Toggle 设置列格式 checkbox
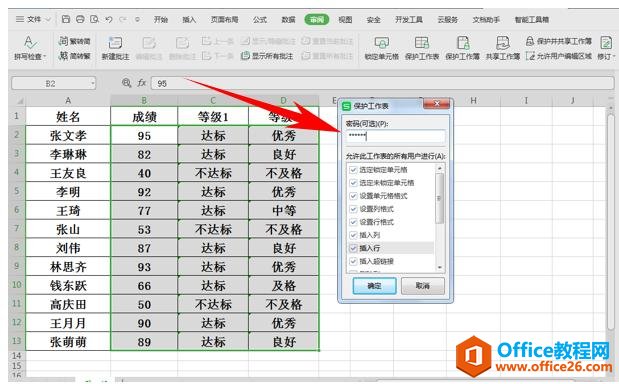Viewport: 619px width, 384px height. coord(353,209)
